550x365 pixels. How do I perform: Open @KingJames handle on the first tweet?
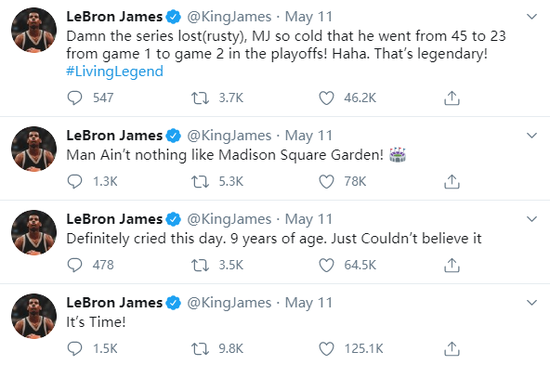229,17
